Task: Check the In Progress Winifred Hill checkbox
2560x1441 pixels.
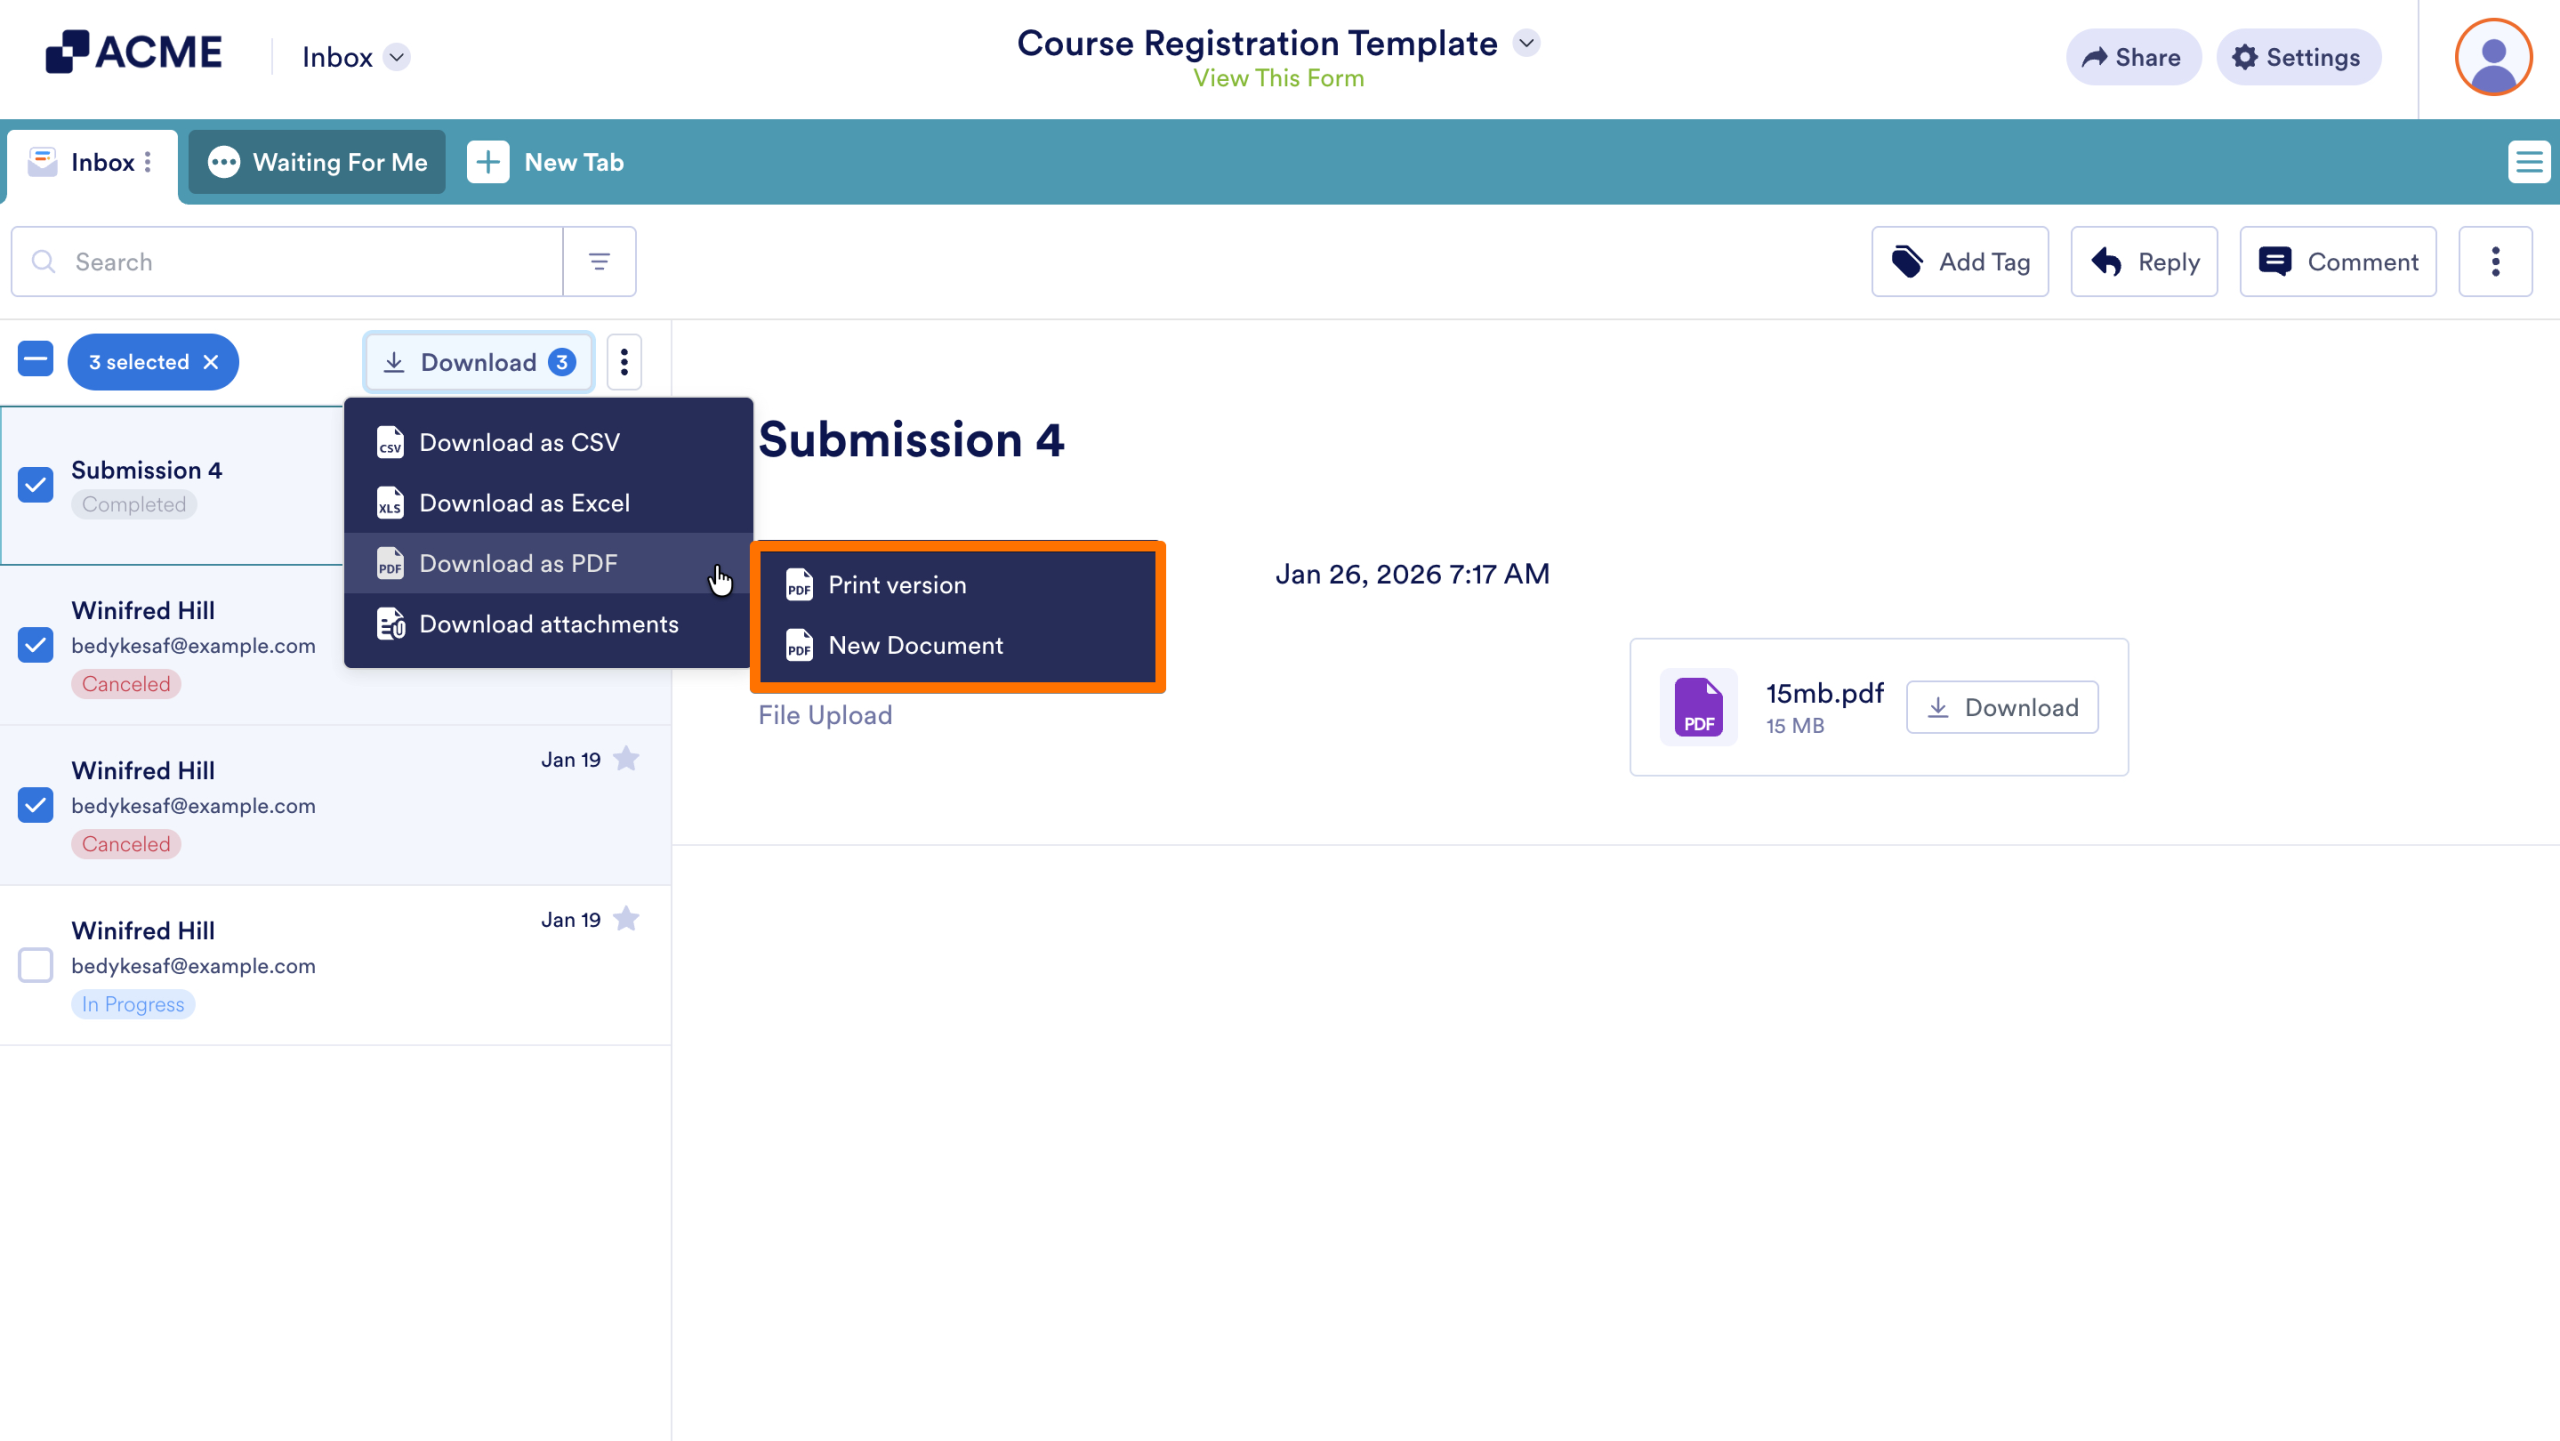Action: tap(36, 965)
